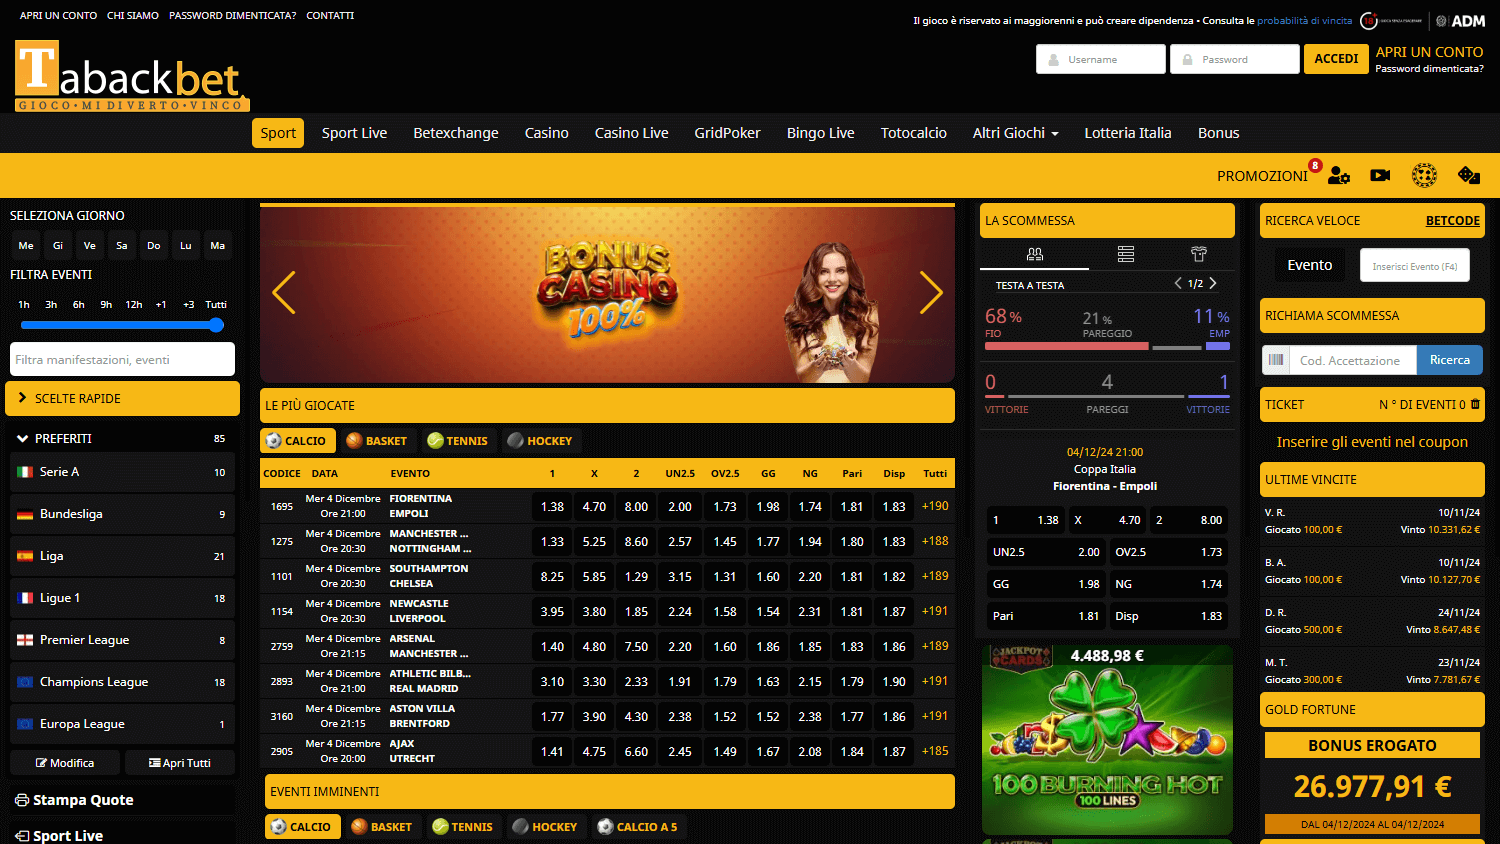This screenshot has height=844, width=1500.
Task: Open Bundesliga with the German flag
Action: point(122,514)
